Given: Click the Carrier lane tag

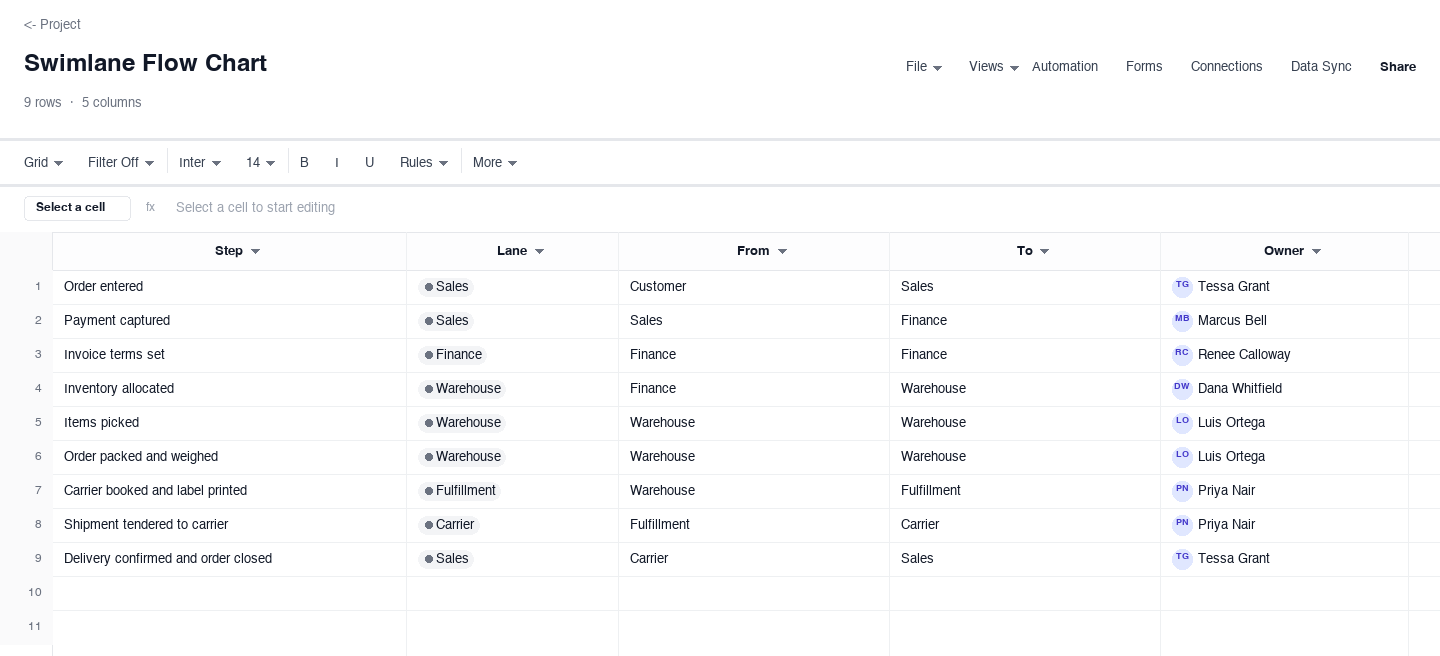Looking at the screenshot, I should point(449,525).
